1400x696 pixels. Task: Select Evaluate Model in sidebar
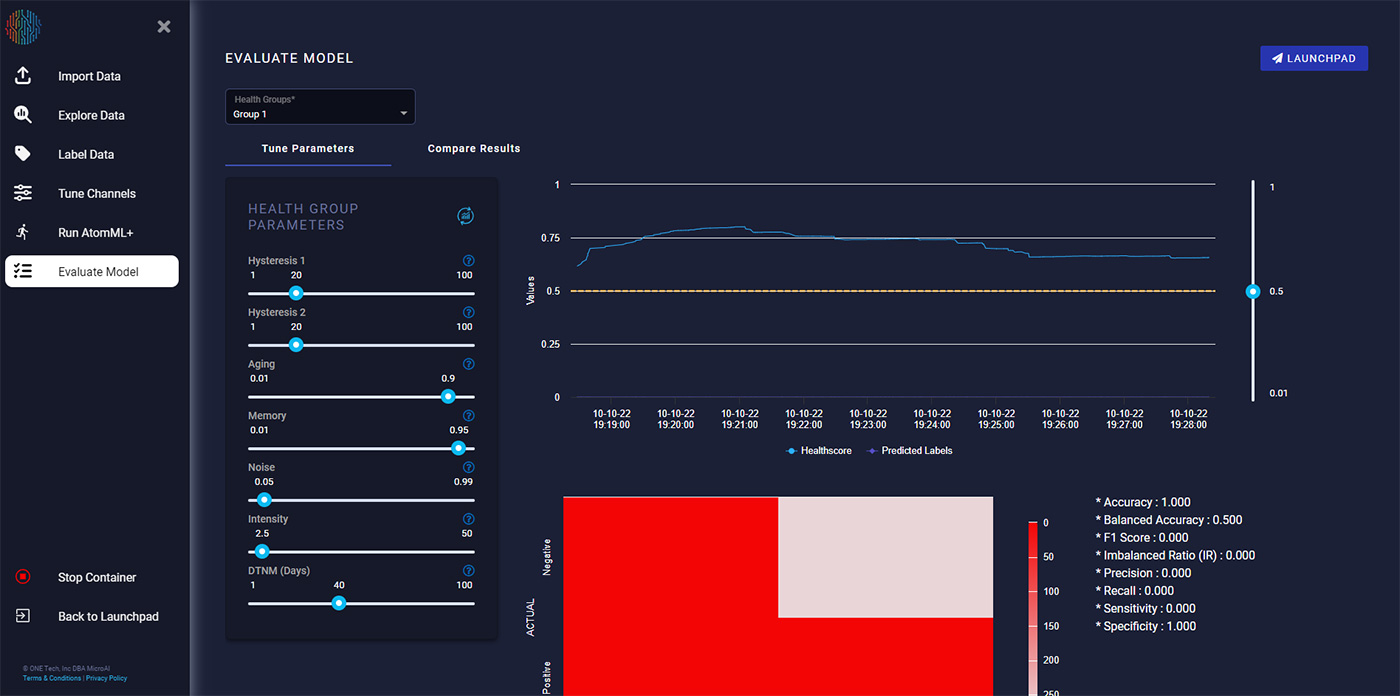point(92,271)
